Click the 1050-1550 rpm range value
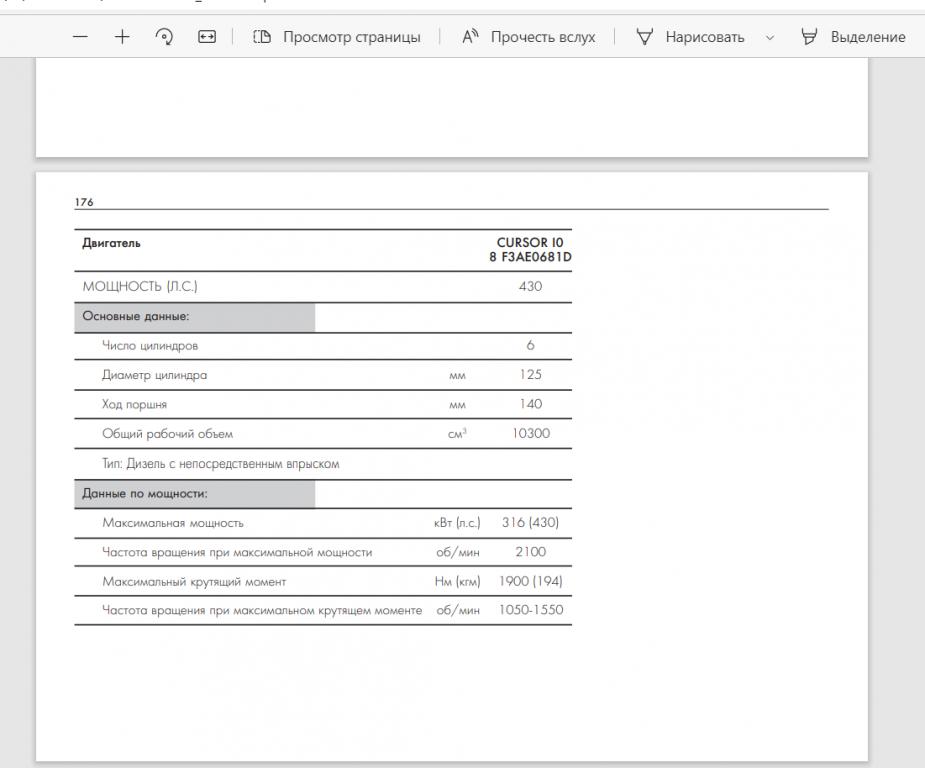Screen dimensions: 925x768 point(530,611)
